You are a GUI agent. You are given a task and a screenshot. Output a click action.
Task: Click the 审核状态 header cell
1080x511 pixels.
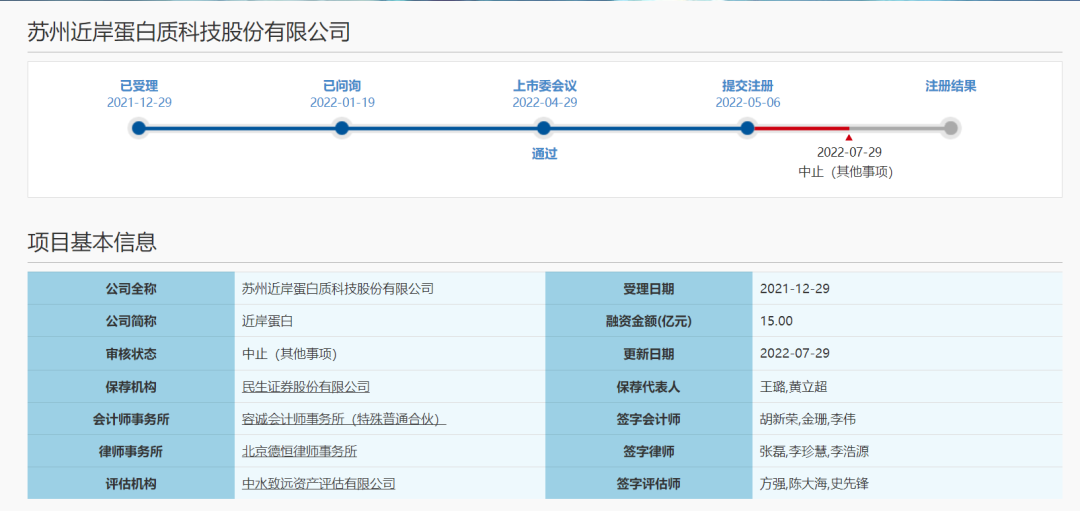(131, 354)
